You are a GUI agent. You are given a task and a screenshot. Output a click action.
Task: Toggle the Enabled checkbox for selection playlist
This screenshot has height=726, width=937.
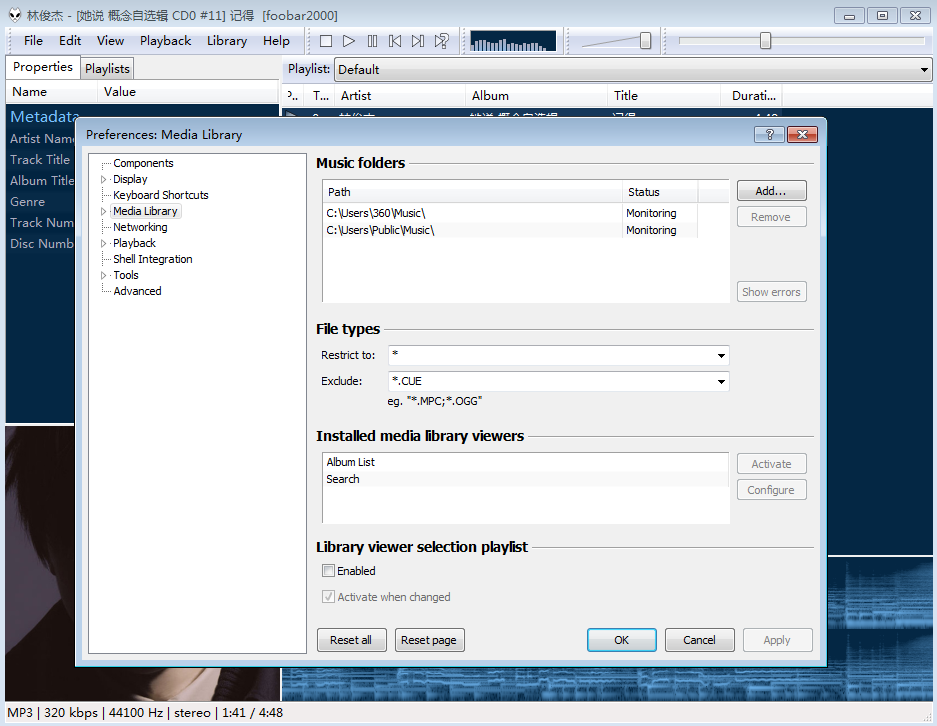point(328,571)
